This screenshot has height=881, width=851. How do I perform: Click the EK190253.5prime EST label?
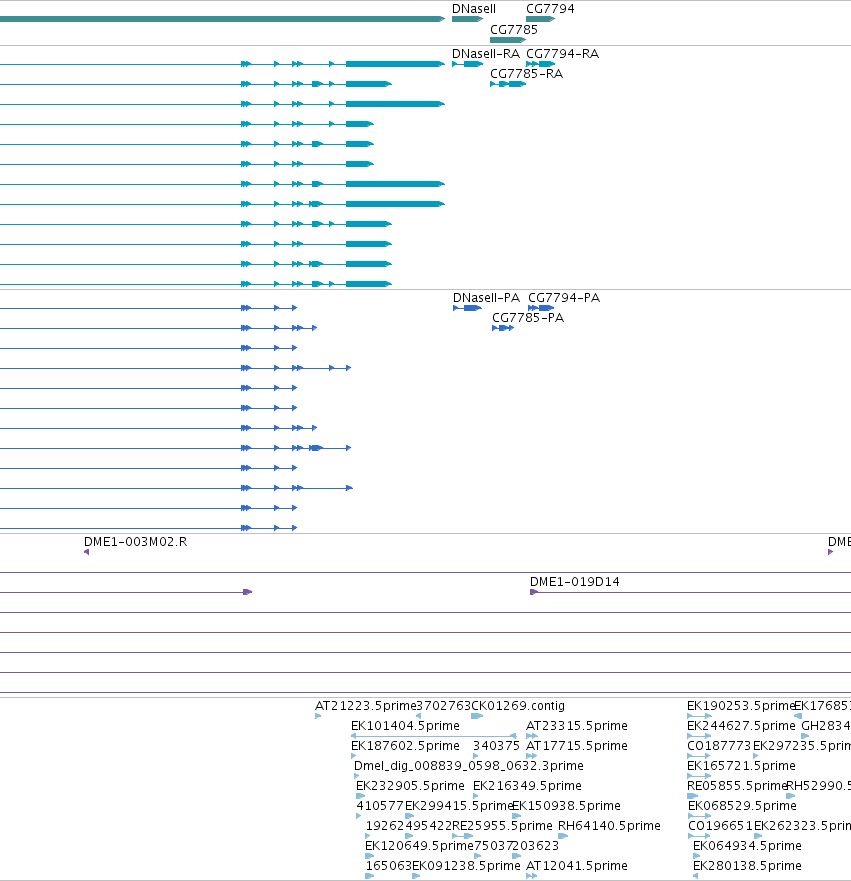[x=741, y=706]
